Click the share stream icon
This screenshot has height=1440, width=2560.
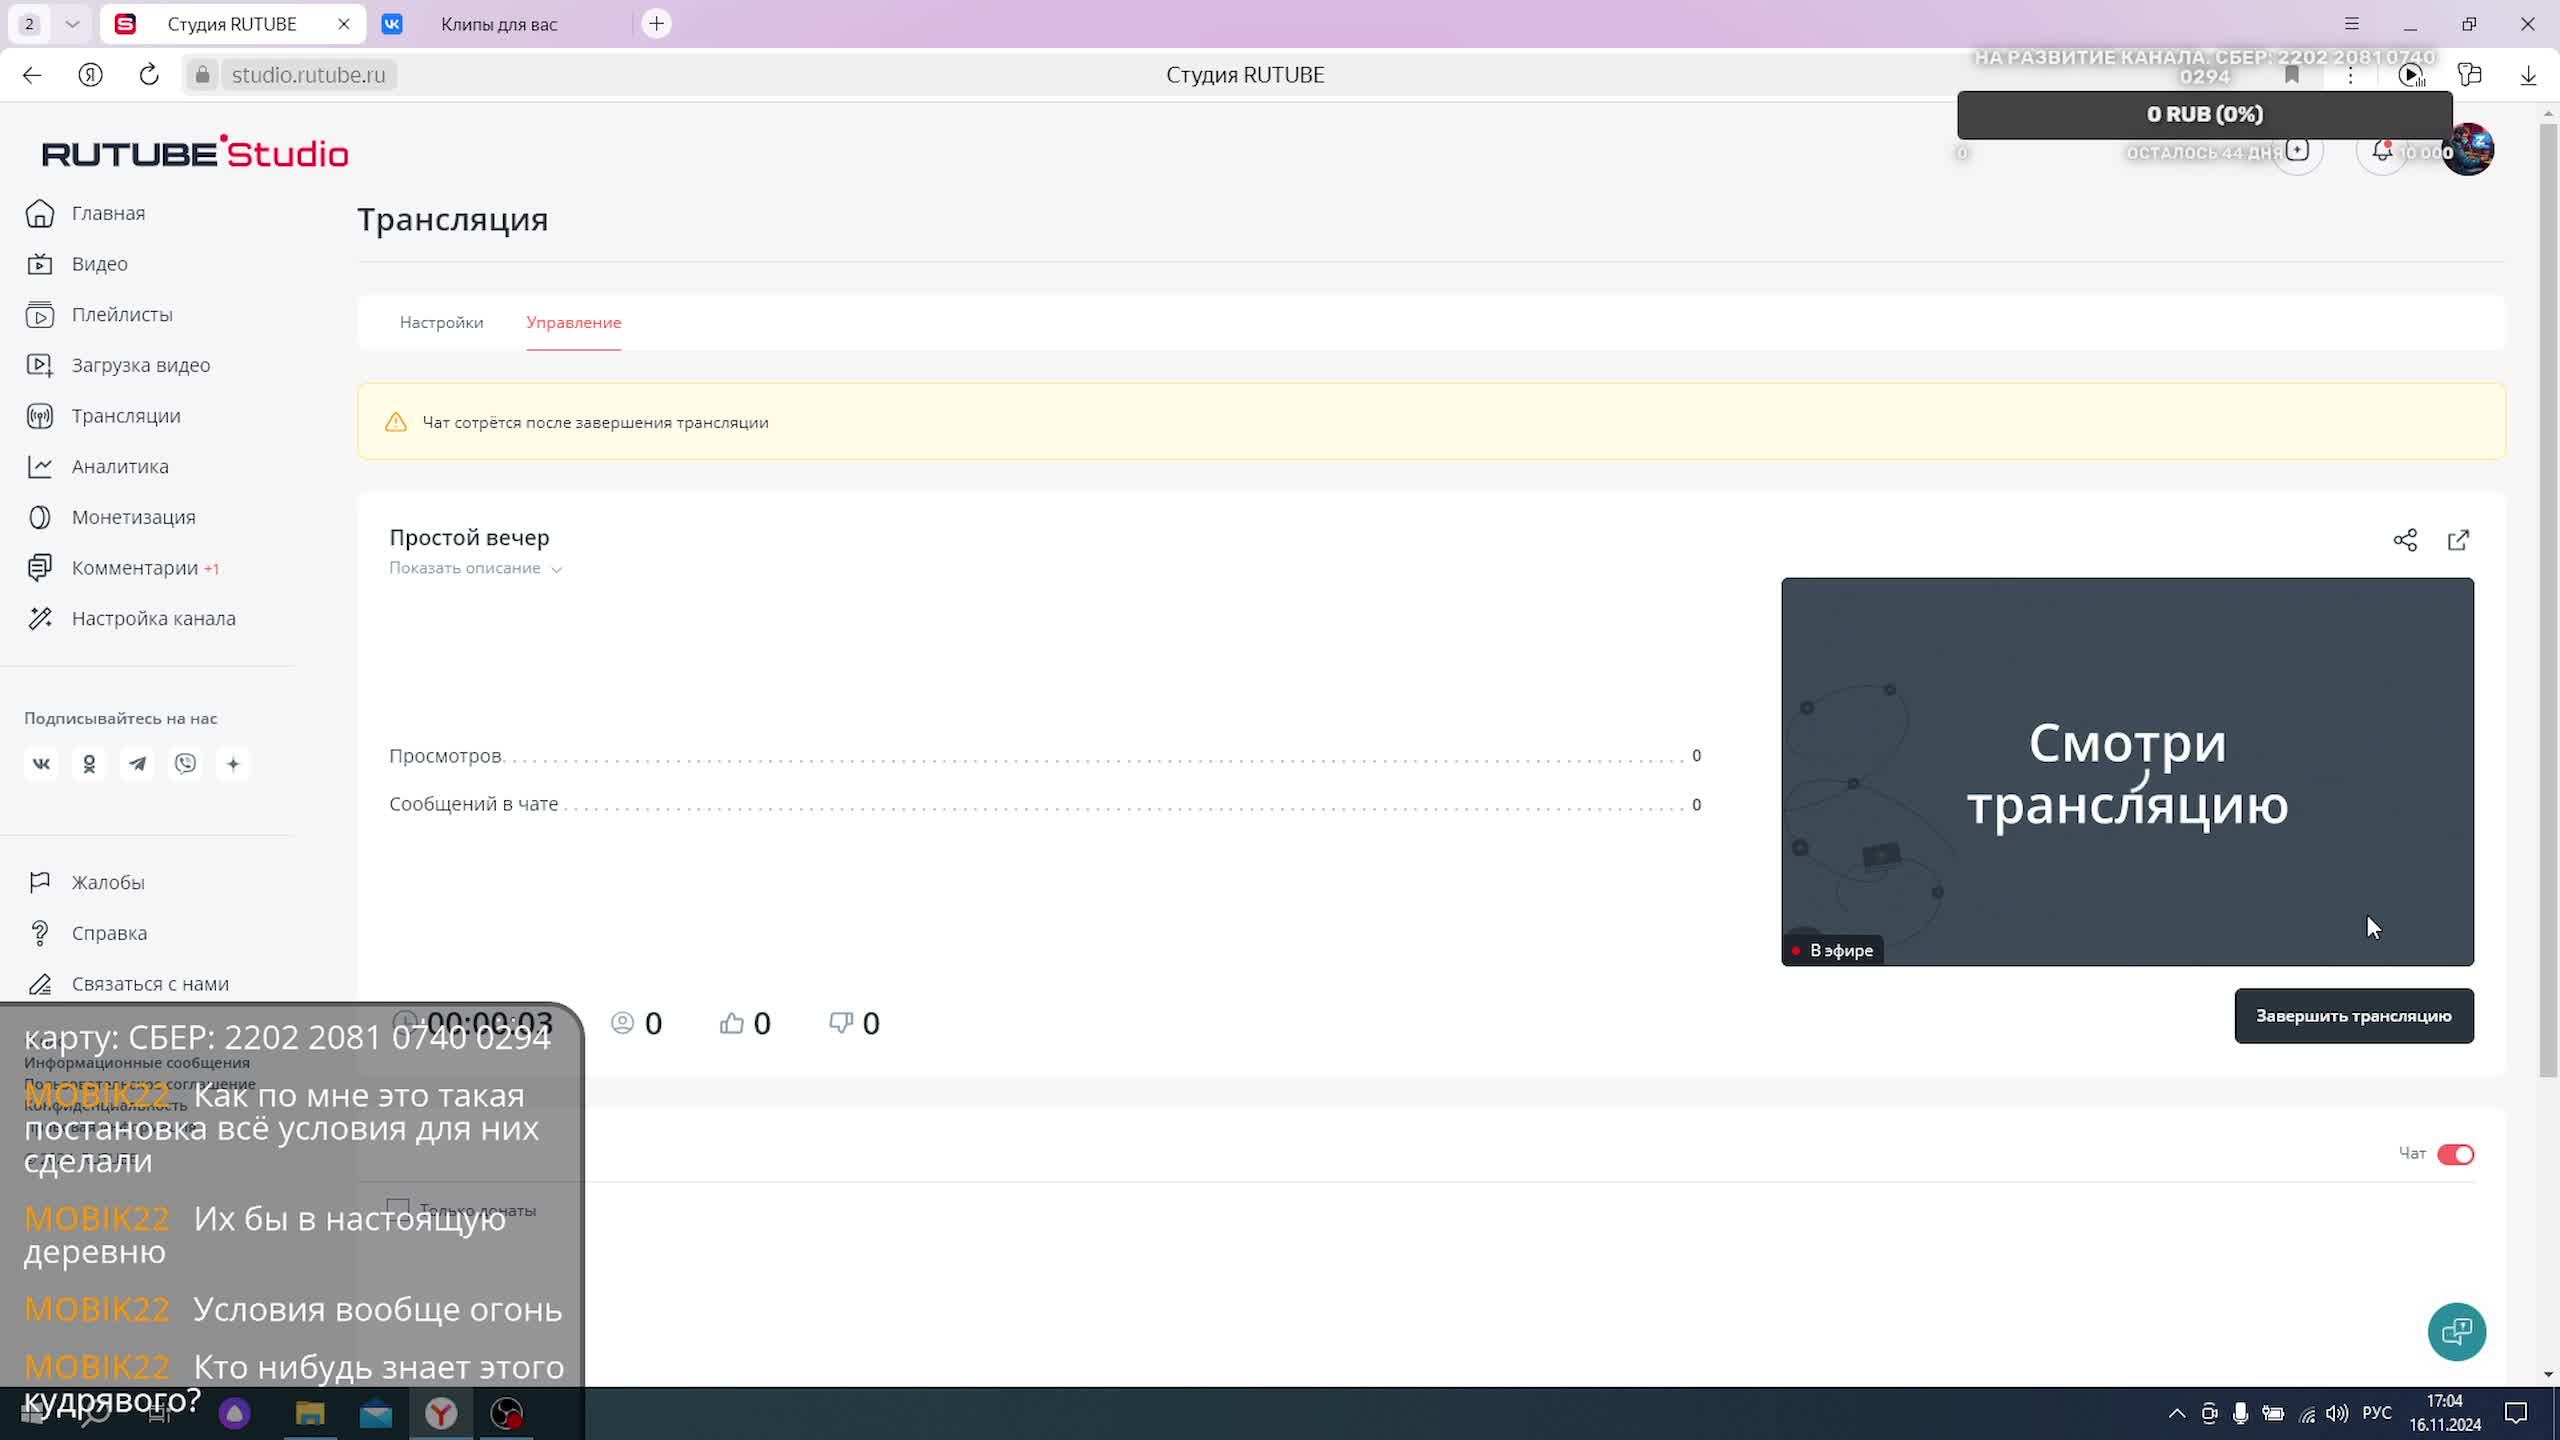(2405, 540)
